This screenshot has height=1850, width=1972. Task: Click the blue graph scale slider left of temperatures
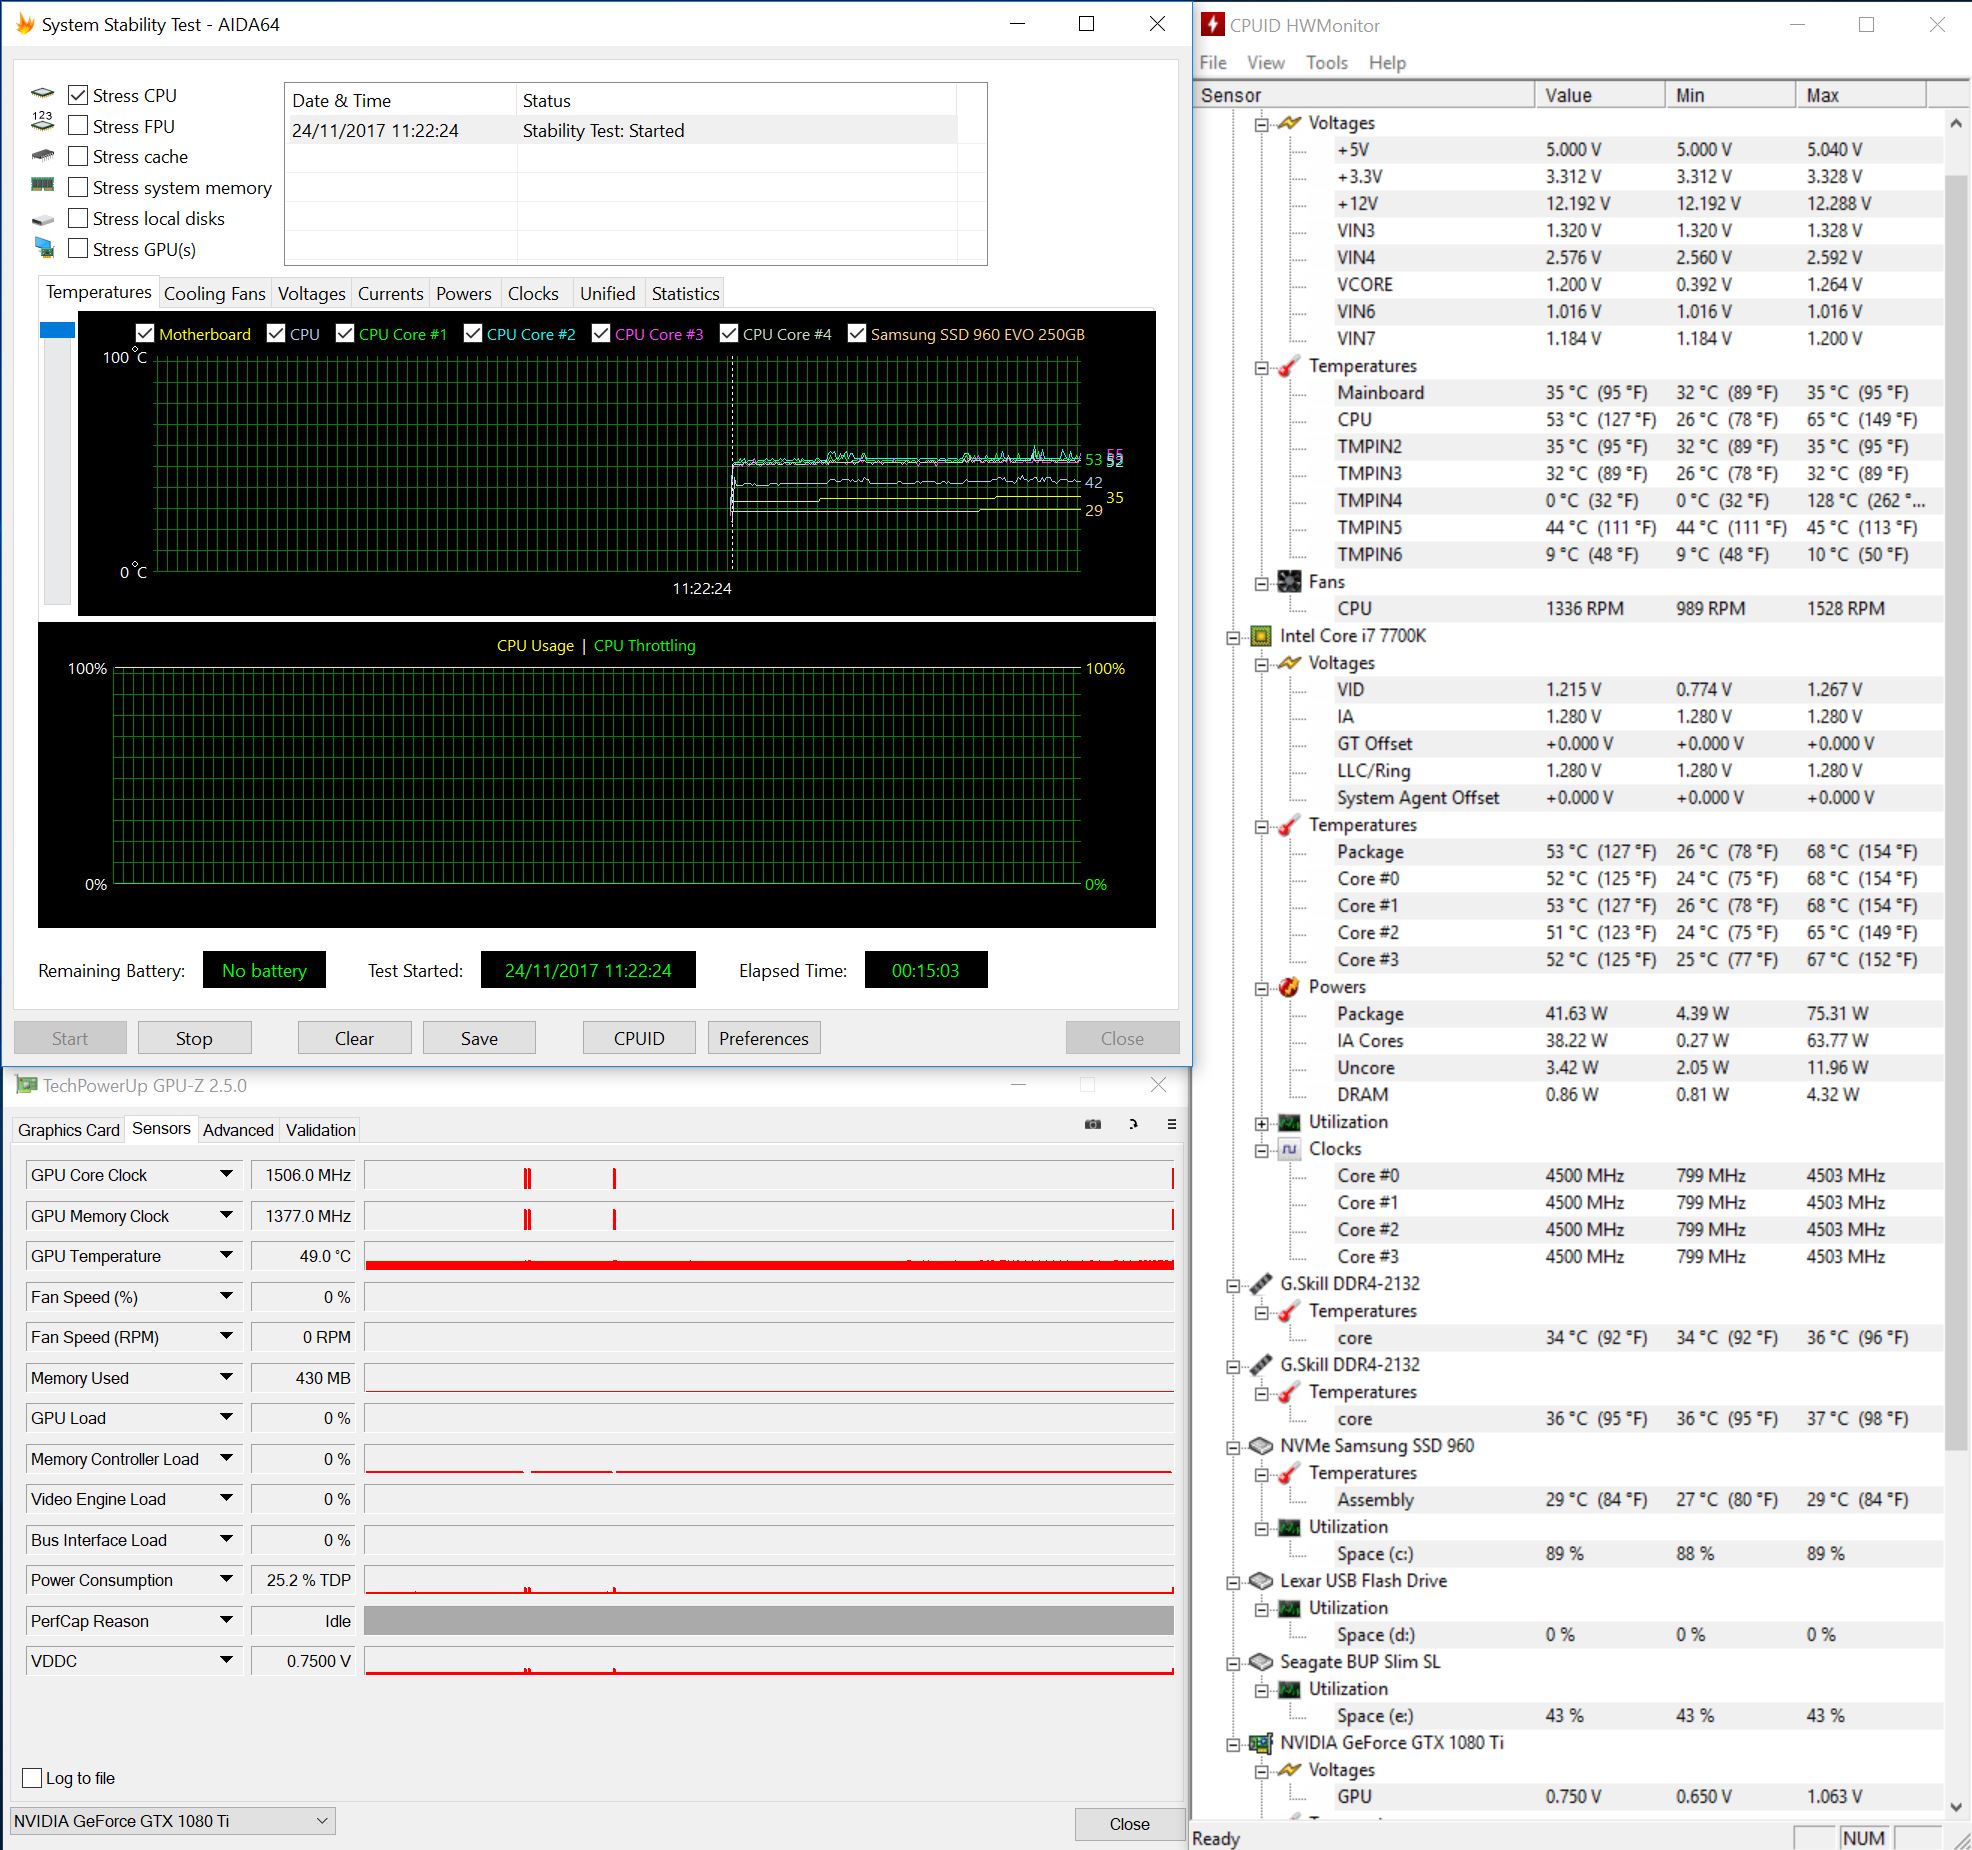[x=57, y=331]
